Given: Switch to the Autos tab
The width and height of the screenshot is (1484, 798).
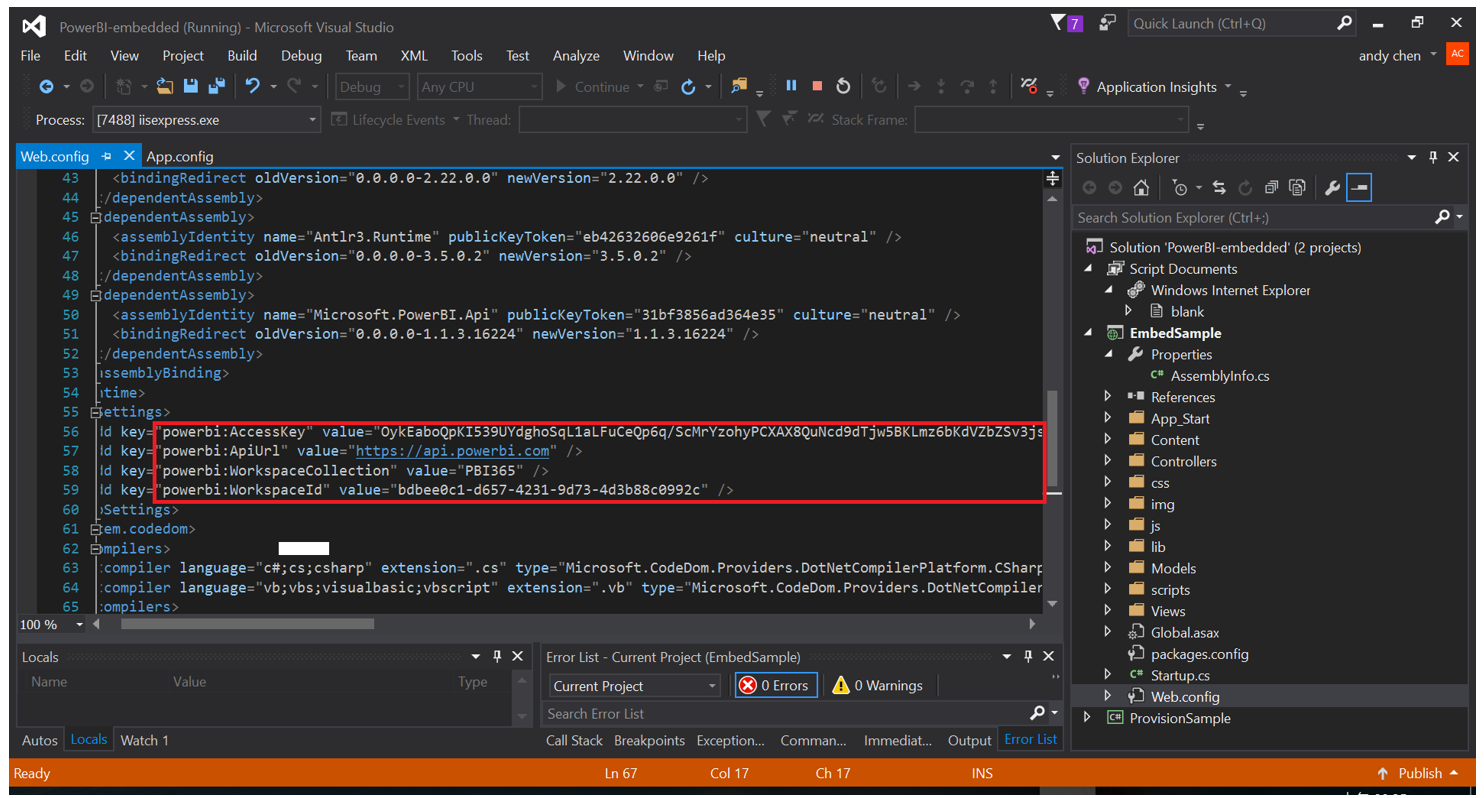Looking at the screenshot, I should tap(40, 740).
